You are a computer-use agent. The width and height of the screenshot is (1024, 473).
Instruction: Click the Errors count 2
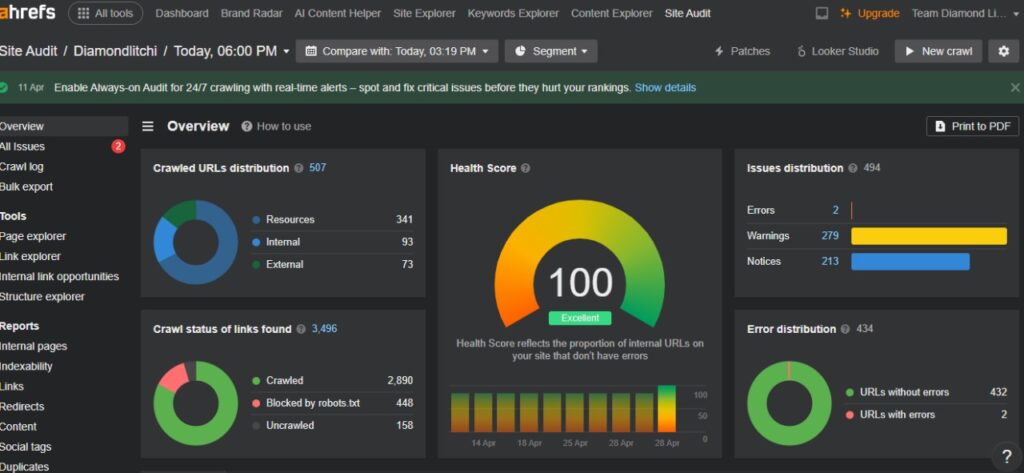(x=835, y=210)
